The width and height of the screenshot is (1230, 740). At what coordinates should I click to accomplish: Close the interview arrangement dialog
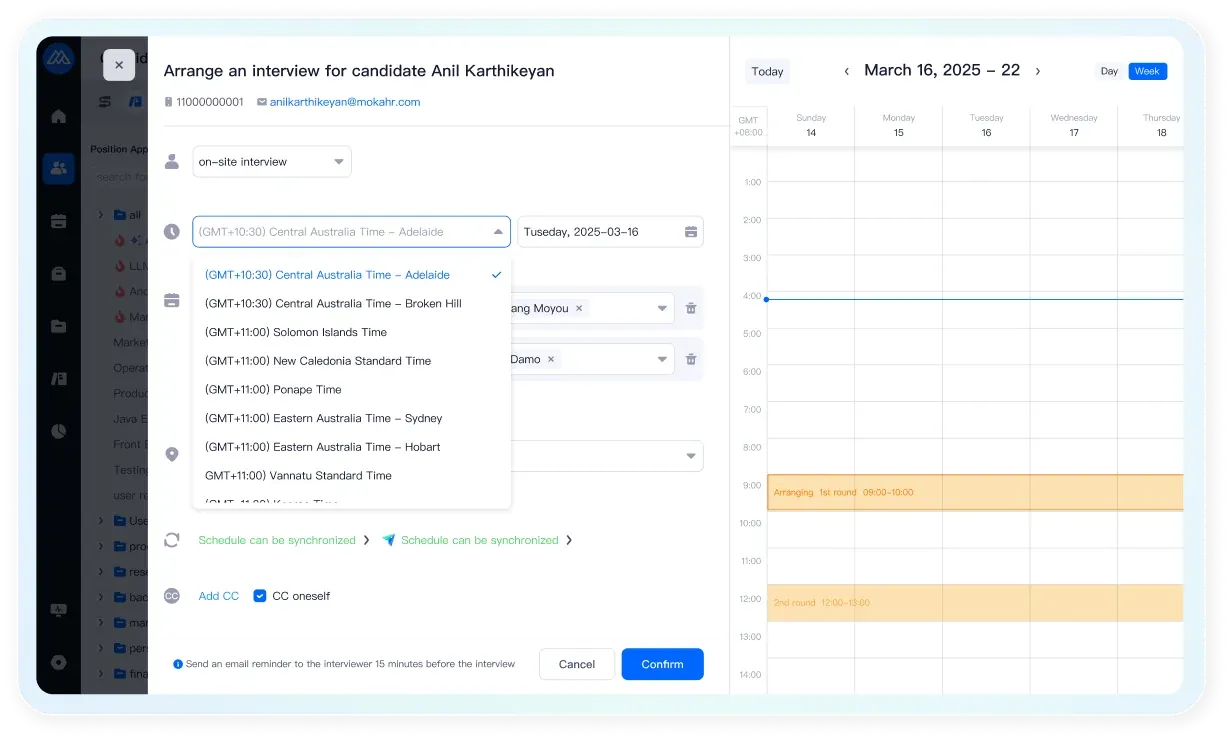pos(118,65)
